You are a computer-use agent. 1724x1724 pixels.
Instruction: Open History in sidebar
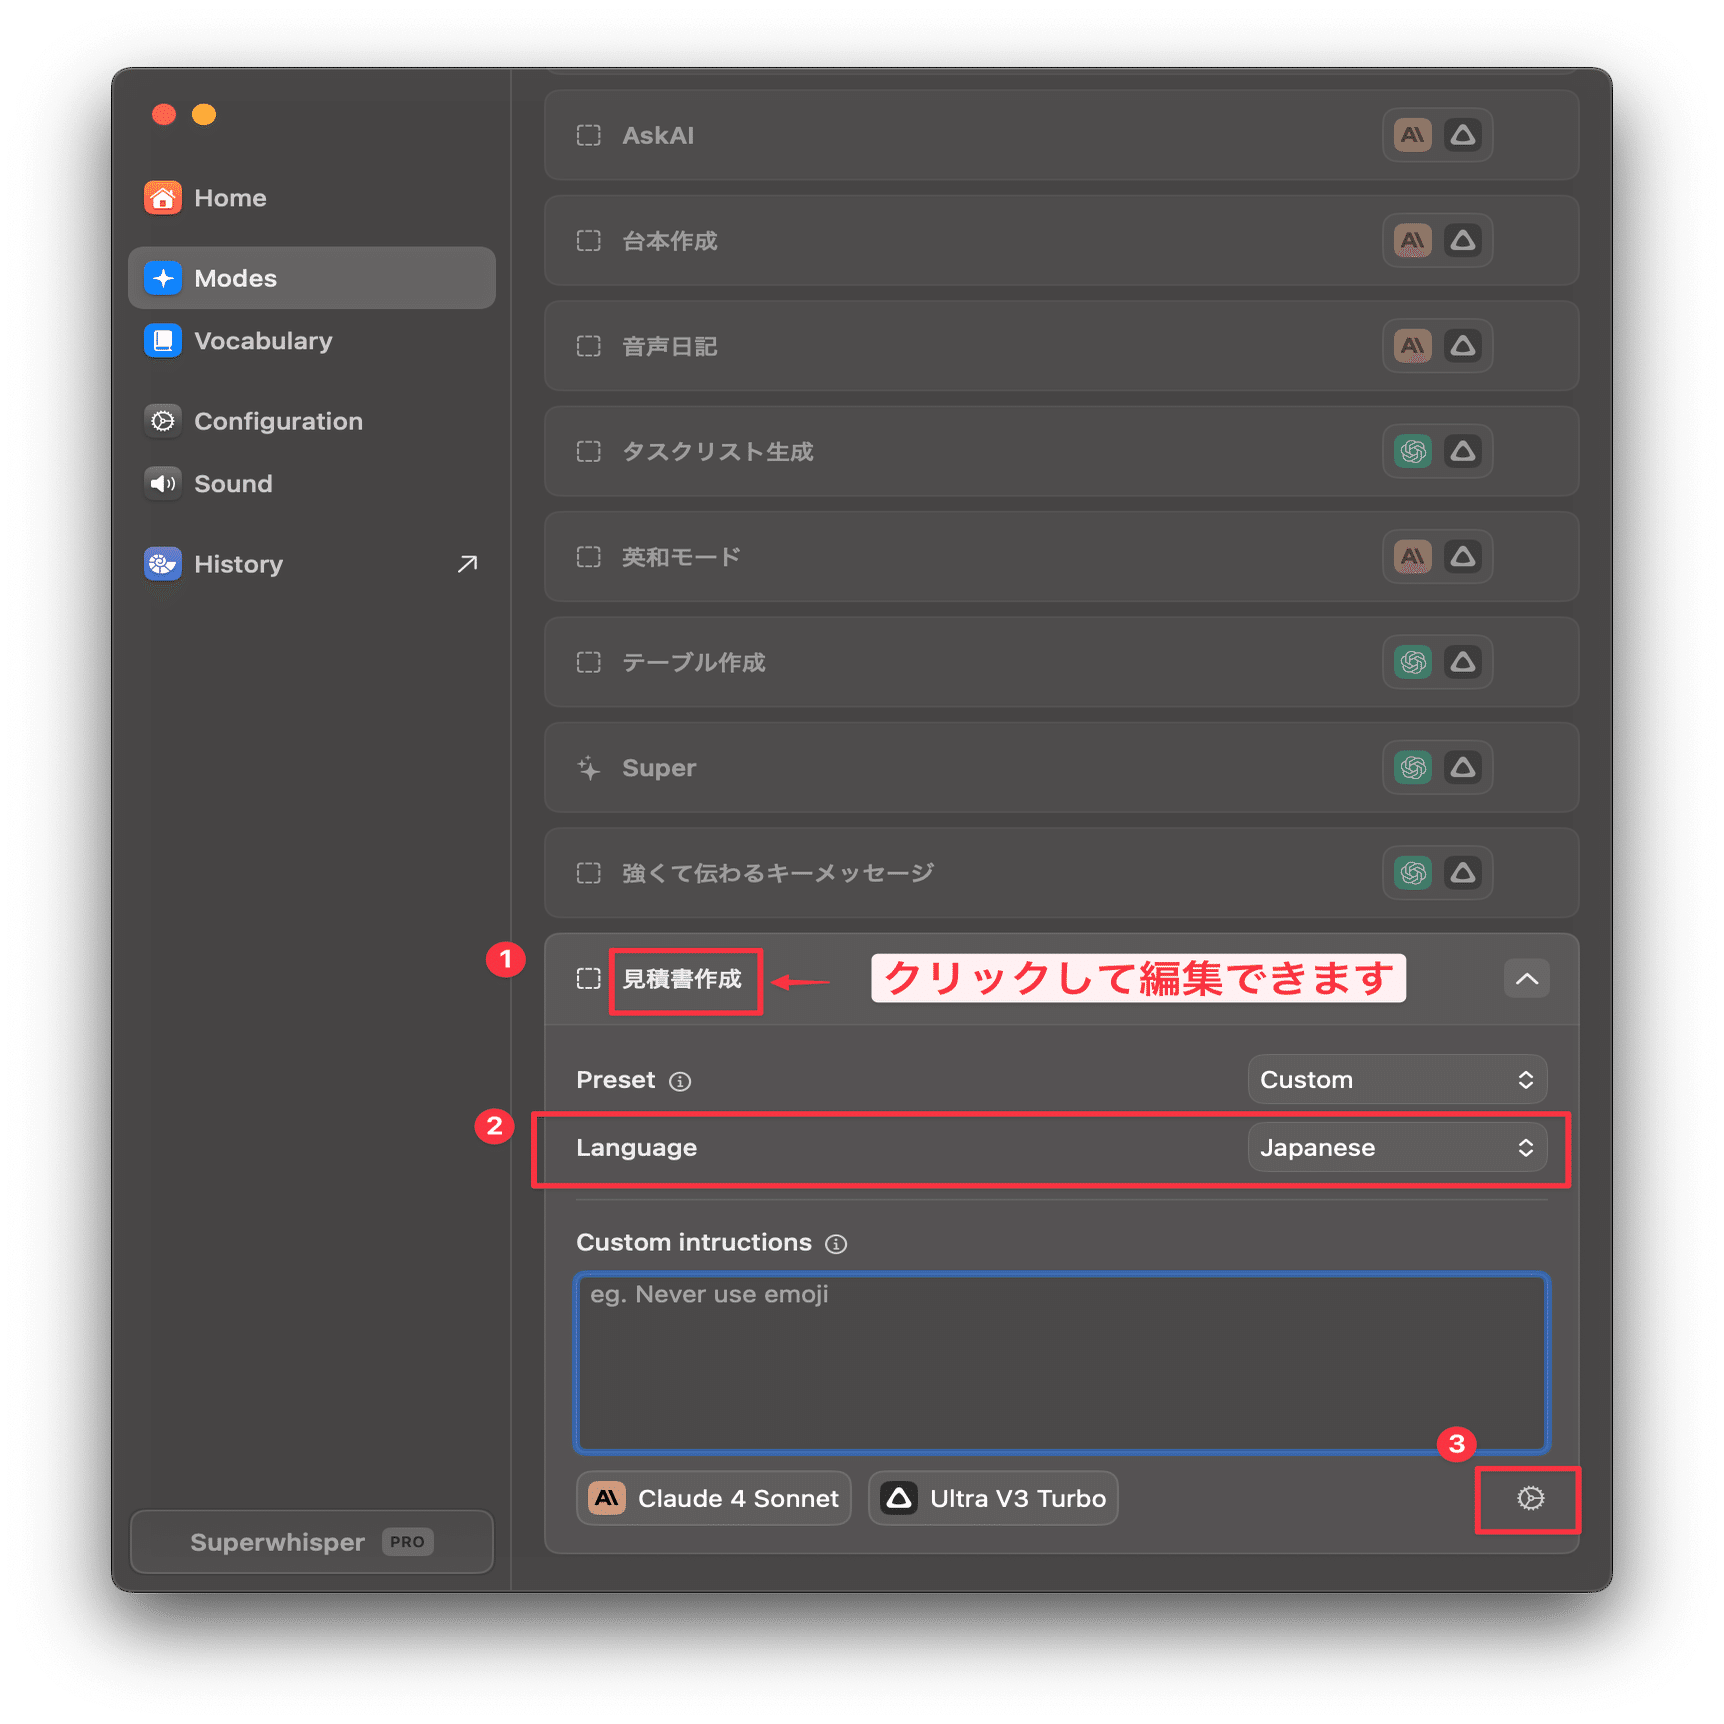(312, 564)
